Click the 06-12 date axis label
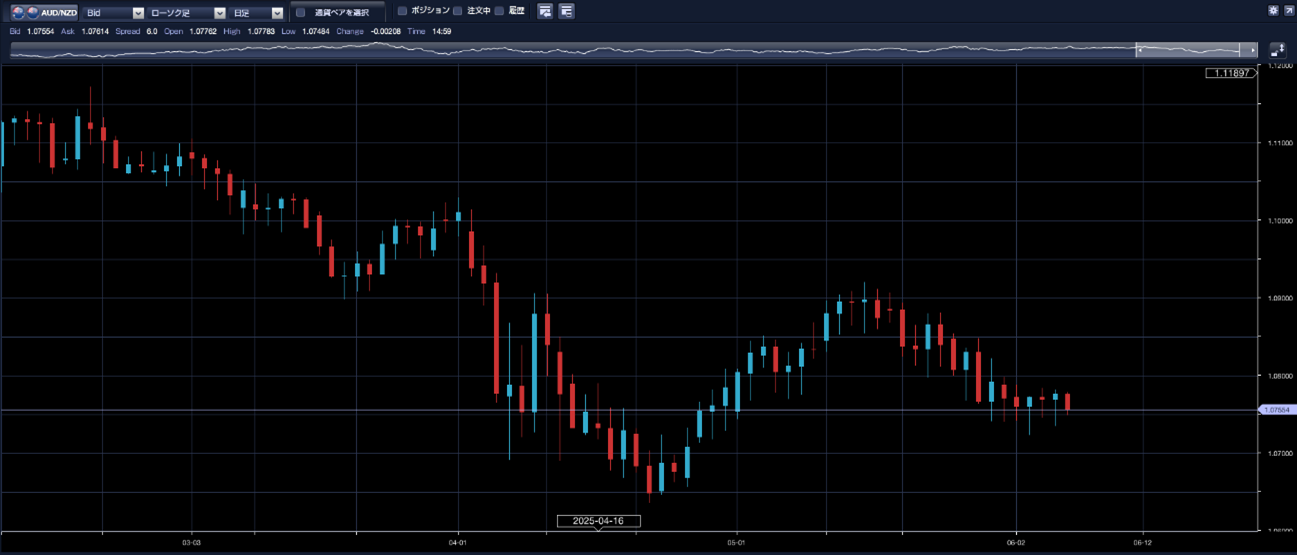The height and width of the screenshot is (555, 1297). tap(1143, 542)
